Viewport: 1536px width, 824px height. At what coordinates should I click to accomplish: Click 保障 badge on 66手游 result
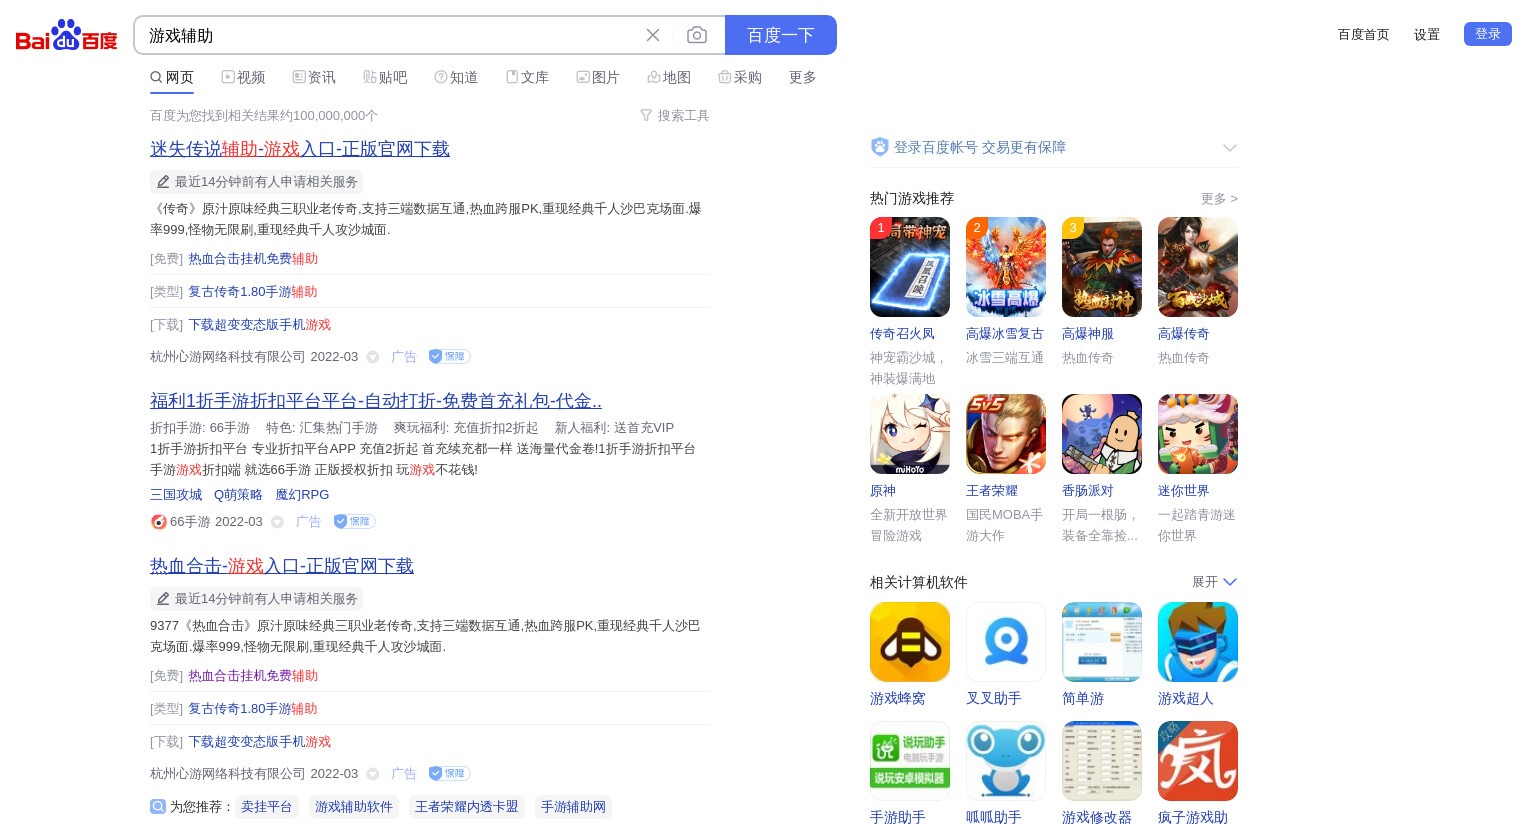pos(354,522)
